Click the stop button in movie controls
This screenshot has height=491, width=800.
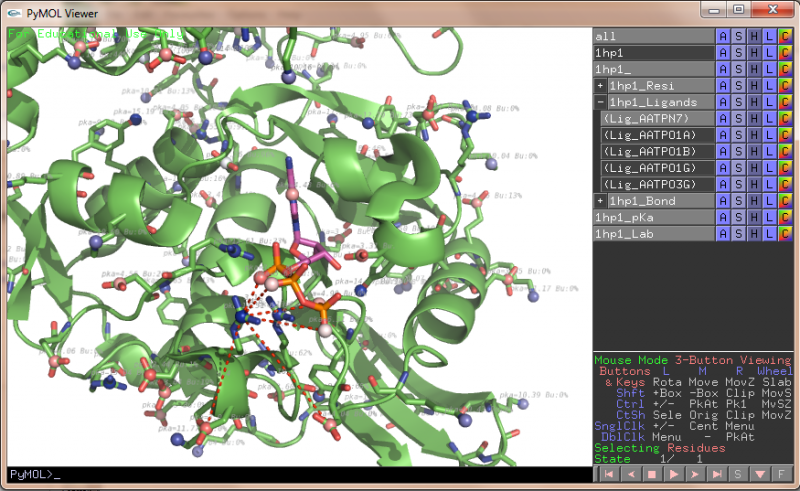pos(651,473)
